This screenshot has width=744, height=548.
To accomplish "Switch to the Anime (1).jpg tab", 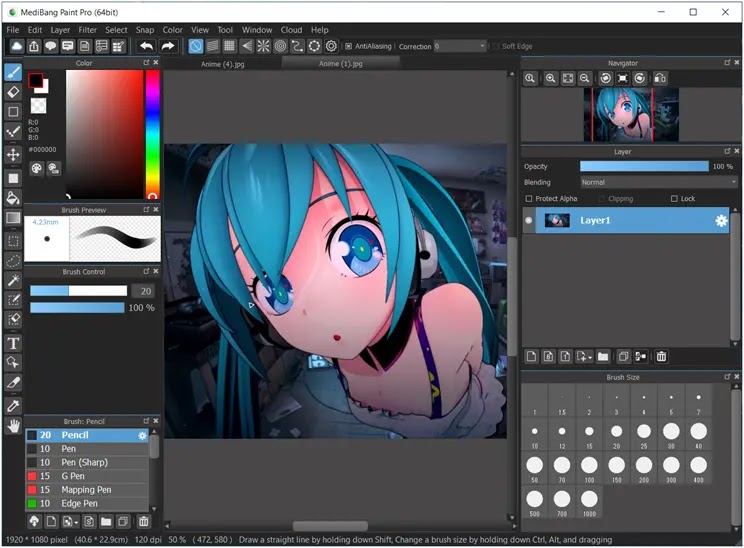I will tap(341, 64).
